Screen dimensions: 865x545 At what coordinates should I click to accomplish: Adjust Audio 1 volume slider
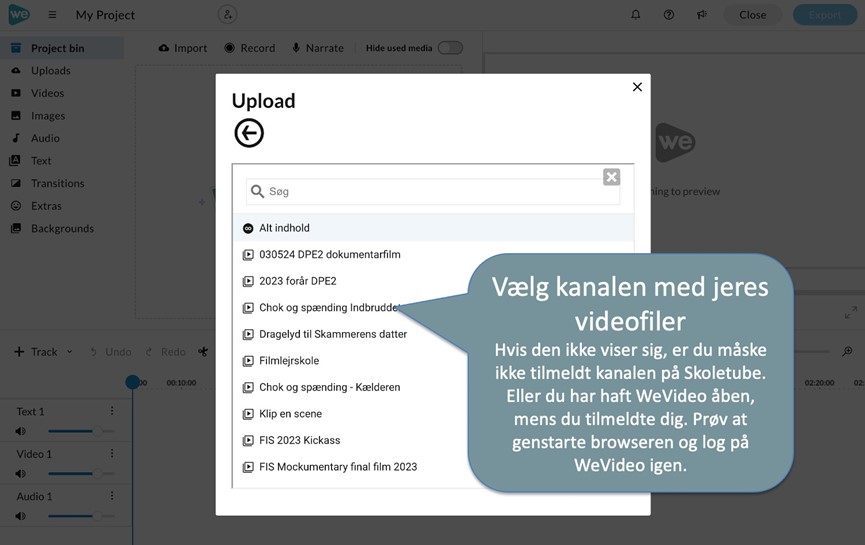coord(81,516)
